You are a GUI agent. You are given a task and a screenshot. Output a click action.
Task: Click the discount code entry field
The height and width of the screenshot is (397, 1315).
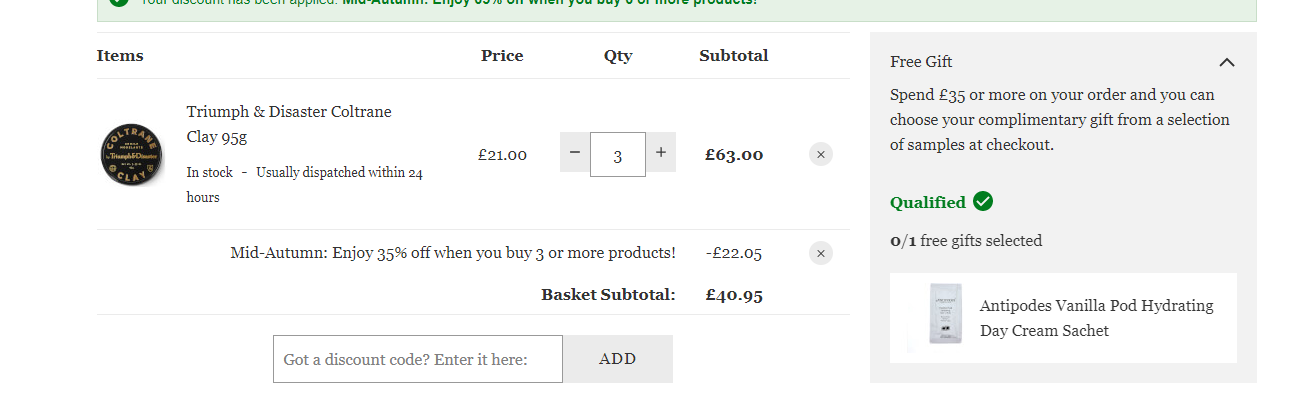click(418, 359)
